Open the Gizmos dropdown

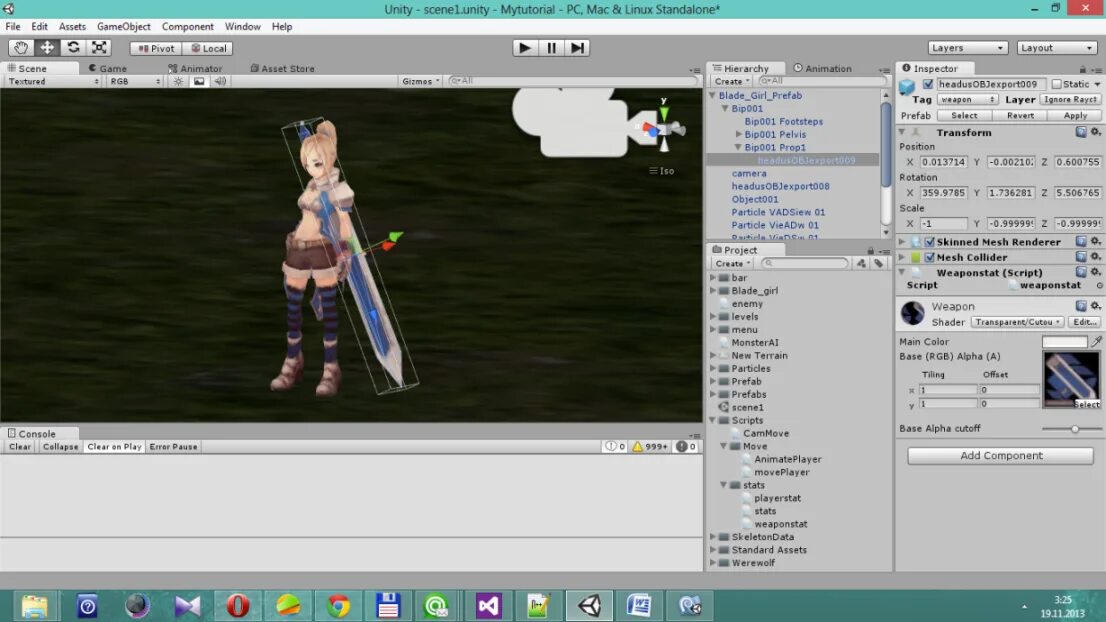[x=420, y=81]
